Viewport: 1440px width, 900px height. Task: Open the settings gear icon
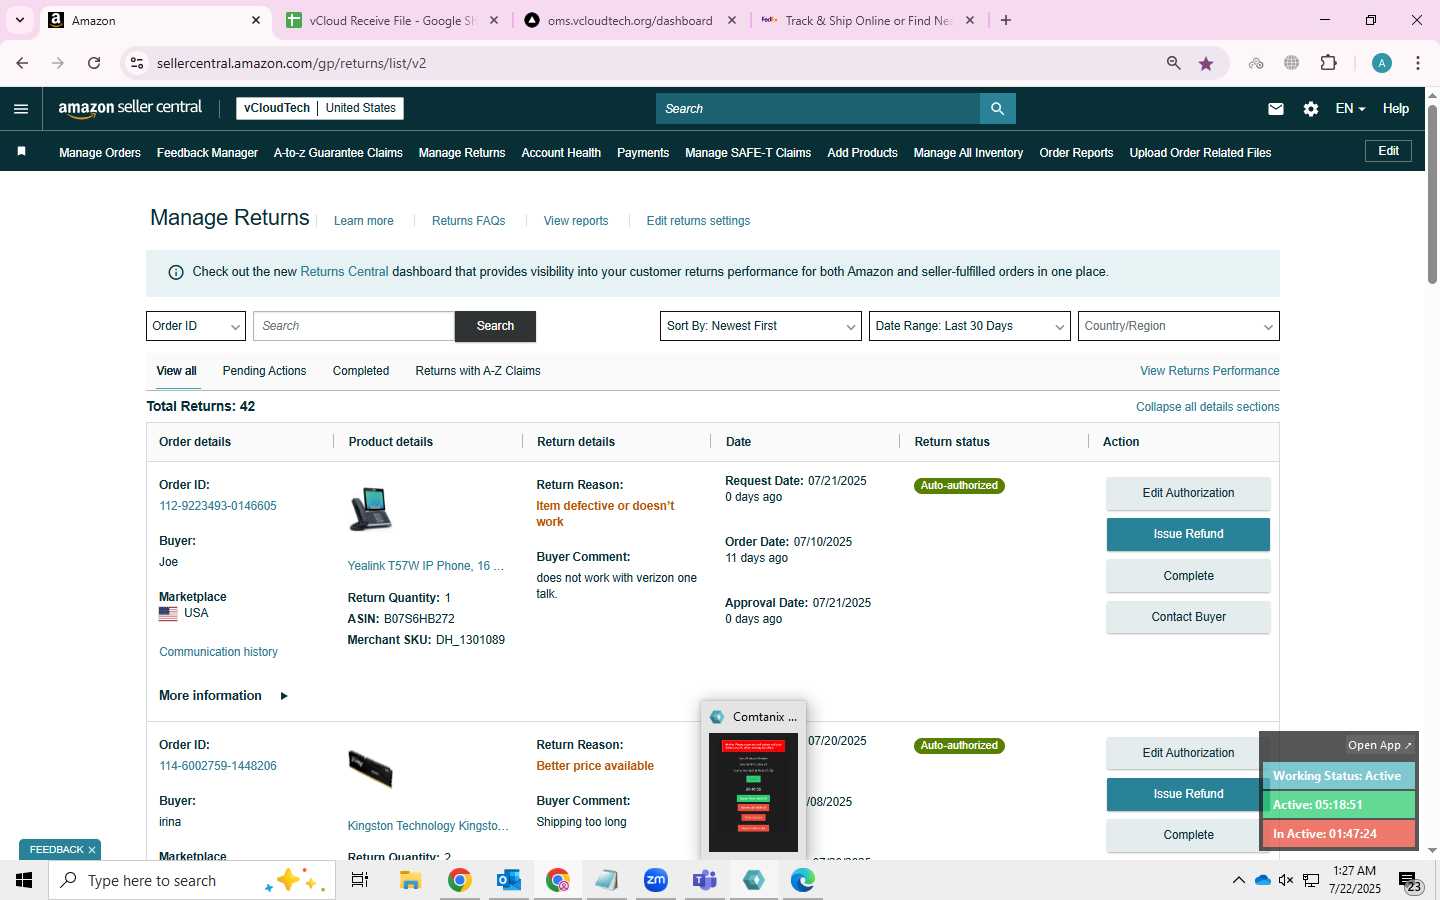click(1311, 109)
